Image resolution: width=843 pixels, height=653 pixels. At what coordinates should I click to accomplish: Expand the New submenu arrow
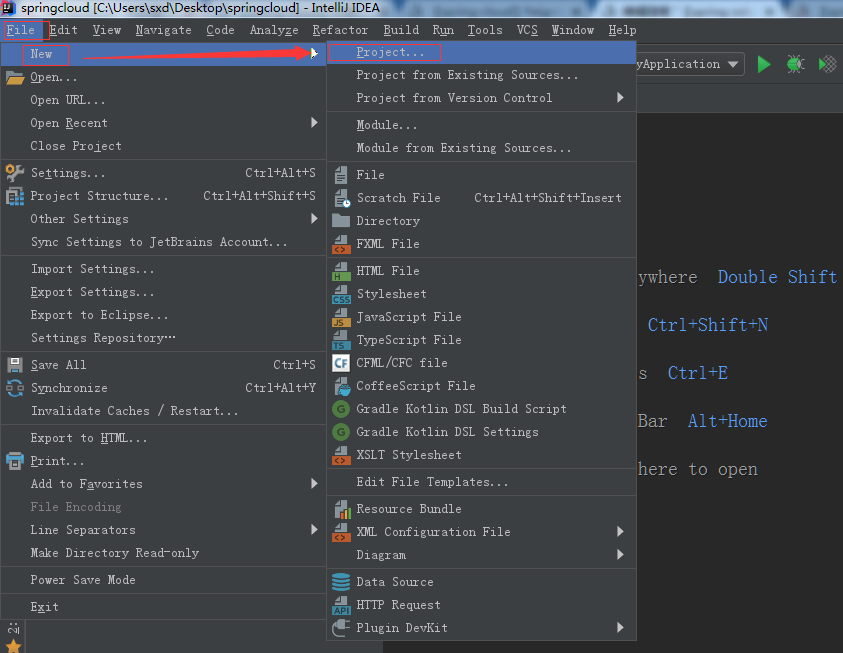(x=314, y=53)
